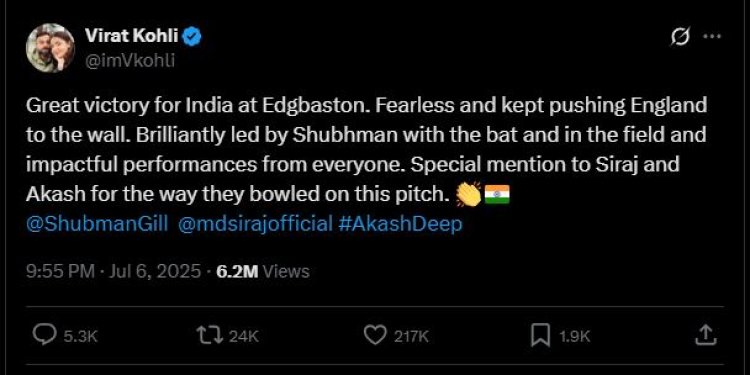Viewport: 750px width, 375px height.
Task: Open the @ShubmanGill mention
Action: pos(97,223)
